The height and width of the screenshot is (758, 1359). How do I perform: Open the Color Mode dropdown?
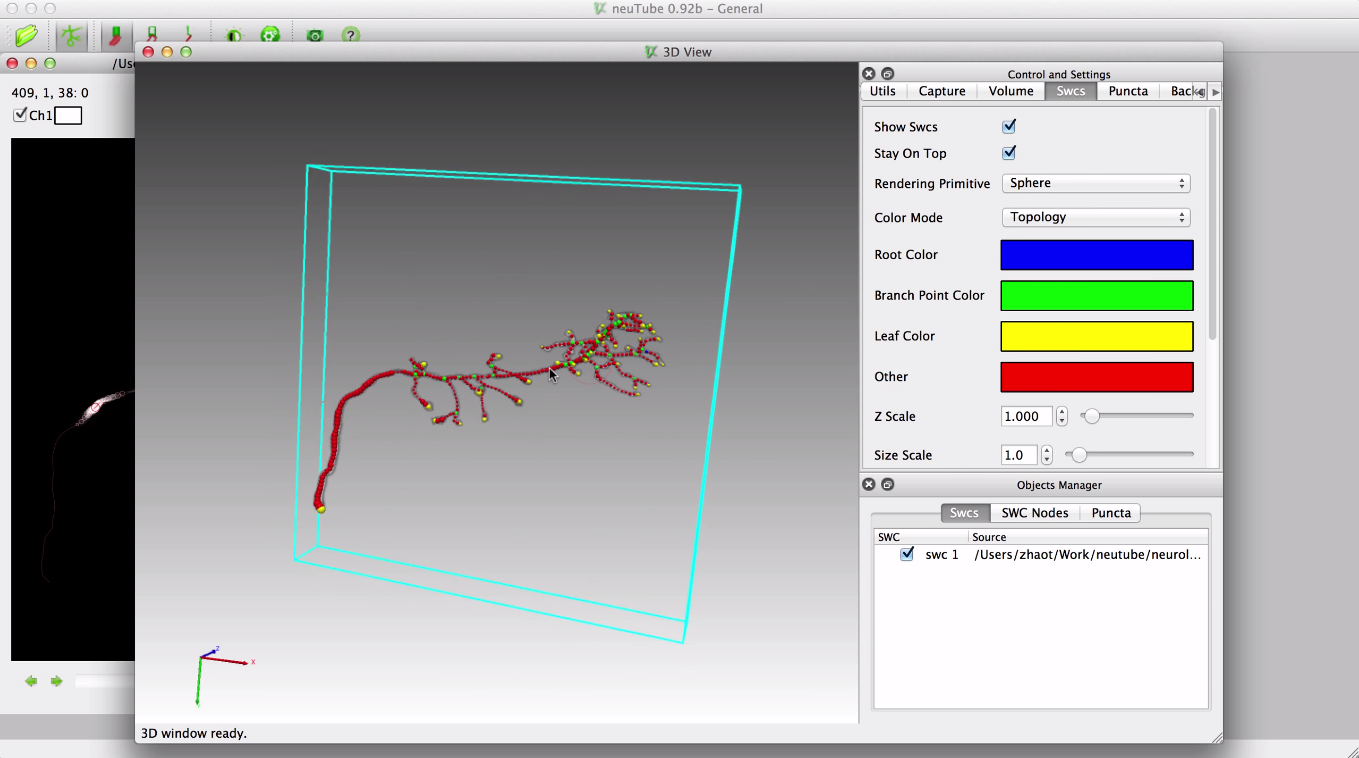click(1096, 218)
